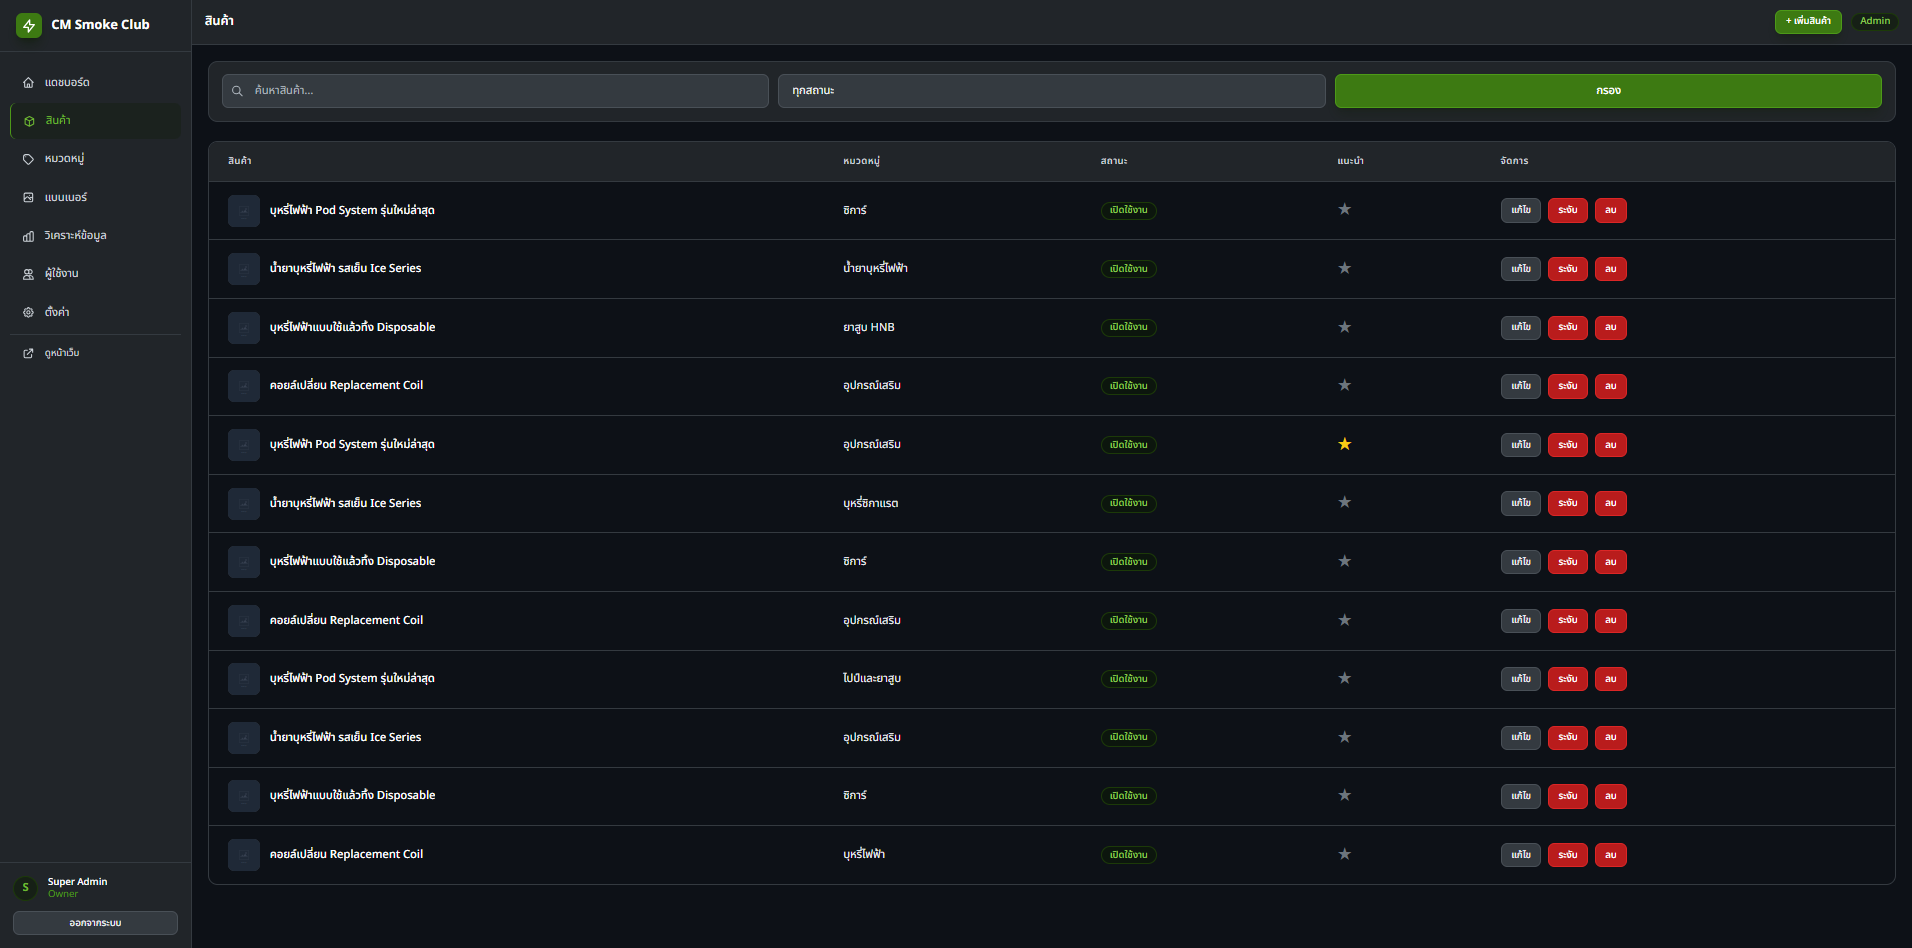Toggle featured star for Pod System ไปป์และยาสูบ row

(x=1345, y=678)
